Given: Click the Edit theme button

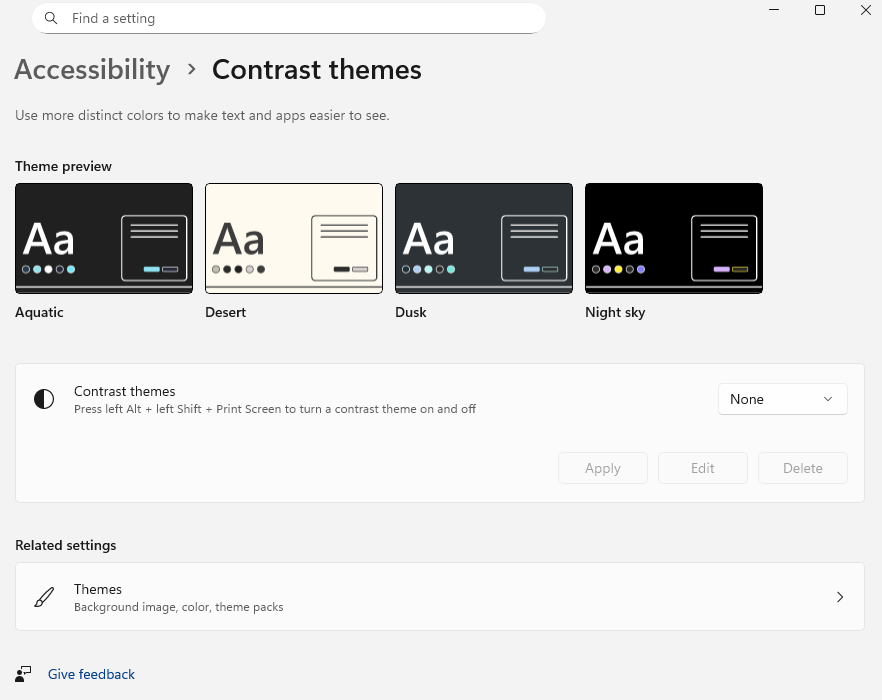Looking at the screenshot, I should [702, 467].
